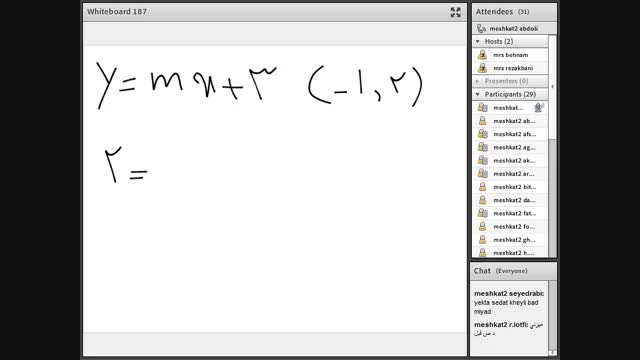640x360 pixels.
Task: Select attendee meshkat2 ak in list
Action: (x=510, y=160)
